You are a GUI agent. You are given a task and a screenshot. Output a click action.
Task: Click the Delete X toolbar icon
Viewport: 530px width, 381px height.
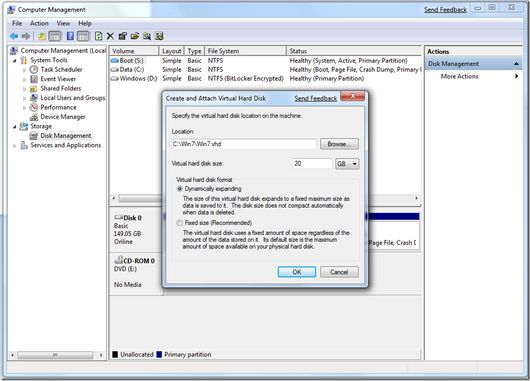[110, 36]
